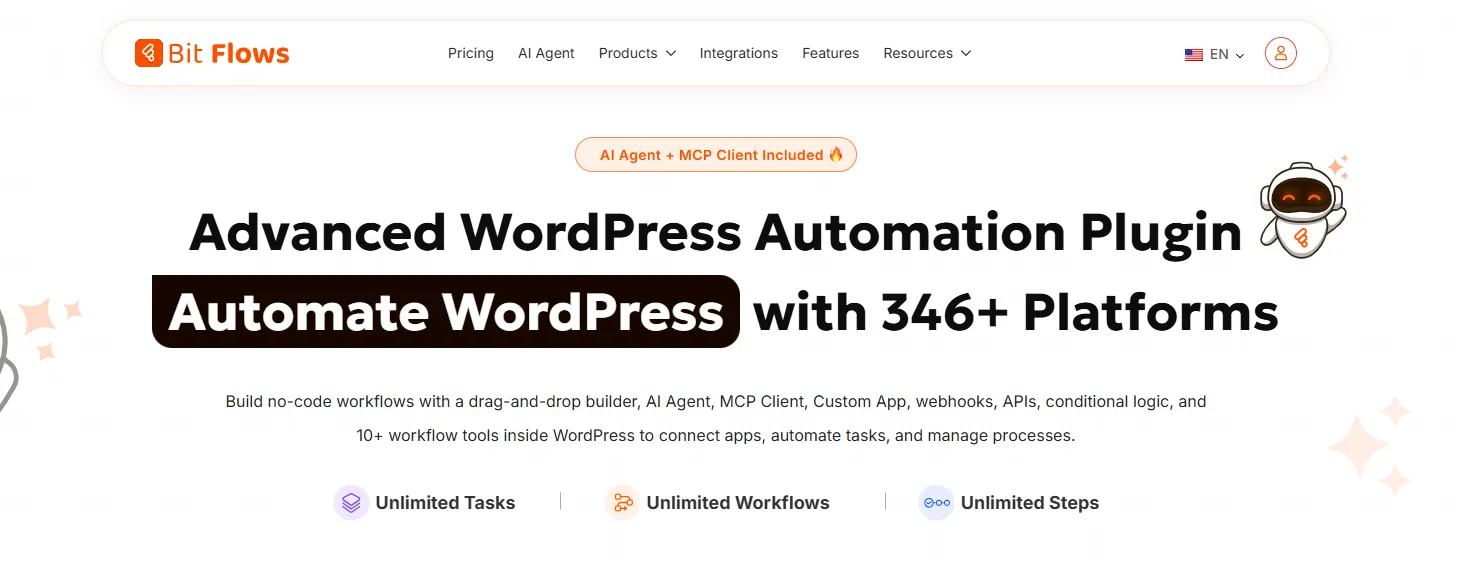Click the Unlimited Workflows label

pyautogui.click(x=738, y=503)
